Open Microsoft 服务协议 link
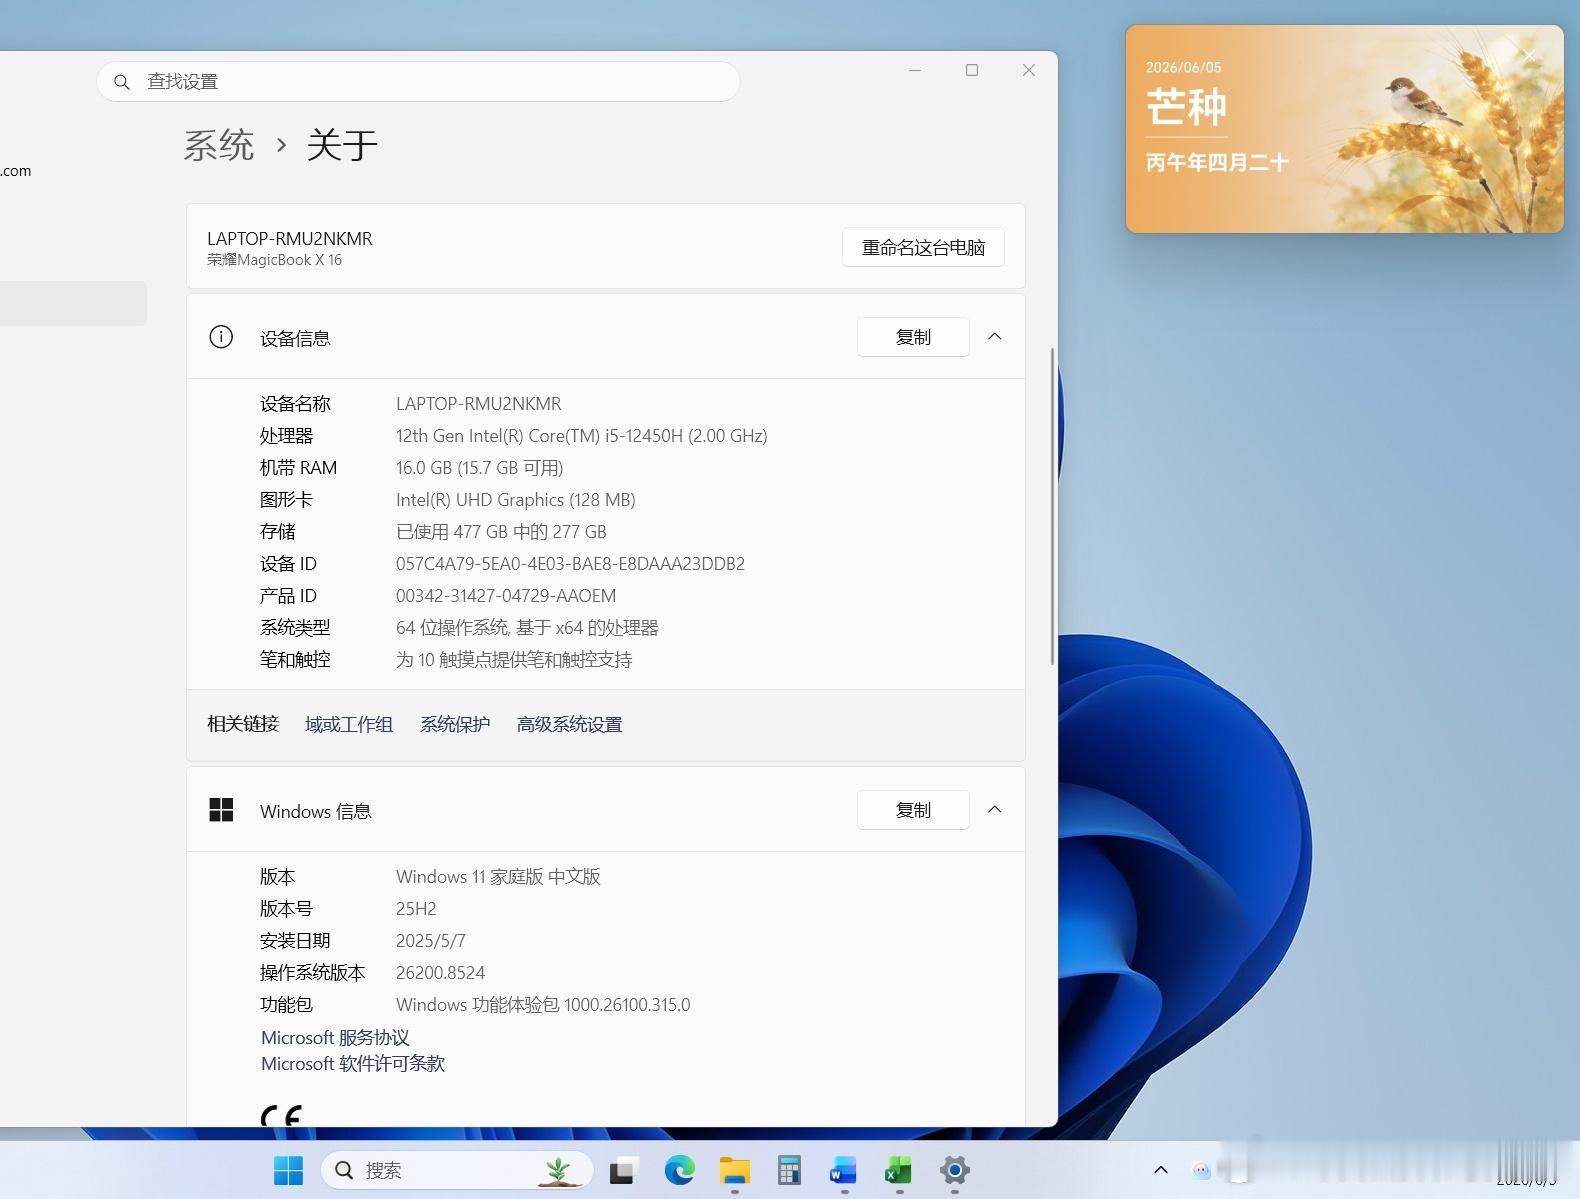 pos(335,1037)
